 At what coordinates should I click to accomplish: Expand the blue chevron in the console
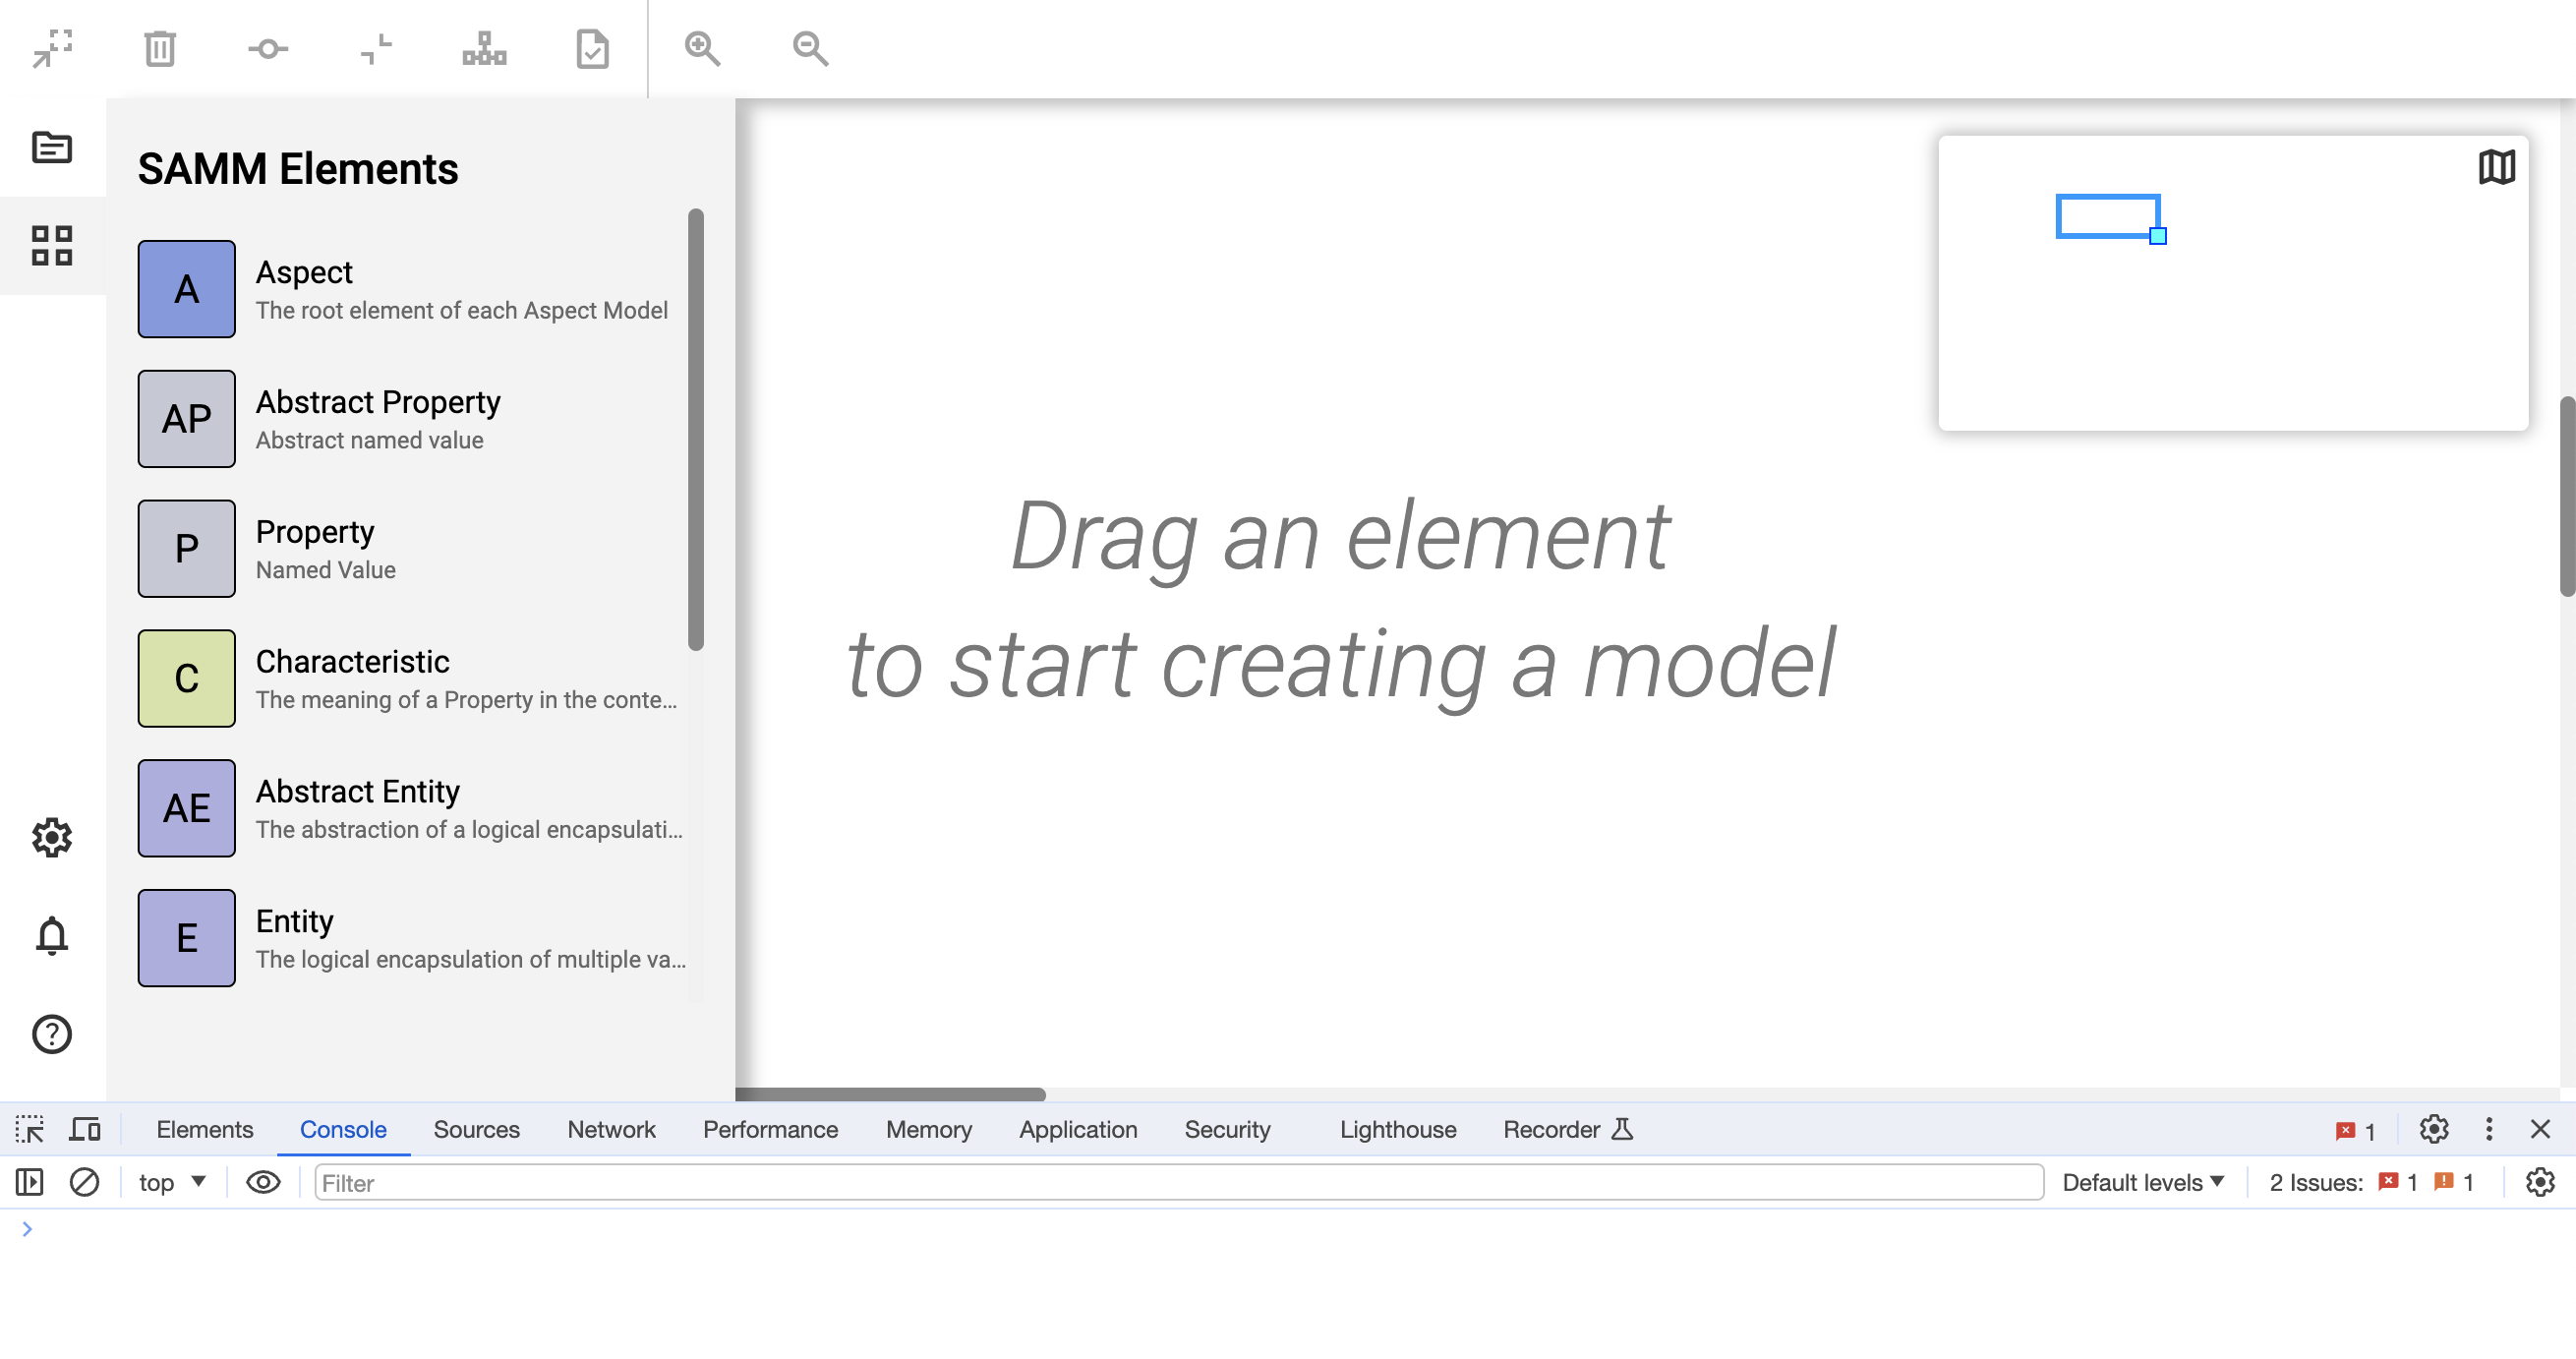pos(28,1229)
